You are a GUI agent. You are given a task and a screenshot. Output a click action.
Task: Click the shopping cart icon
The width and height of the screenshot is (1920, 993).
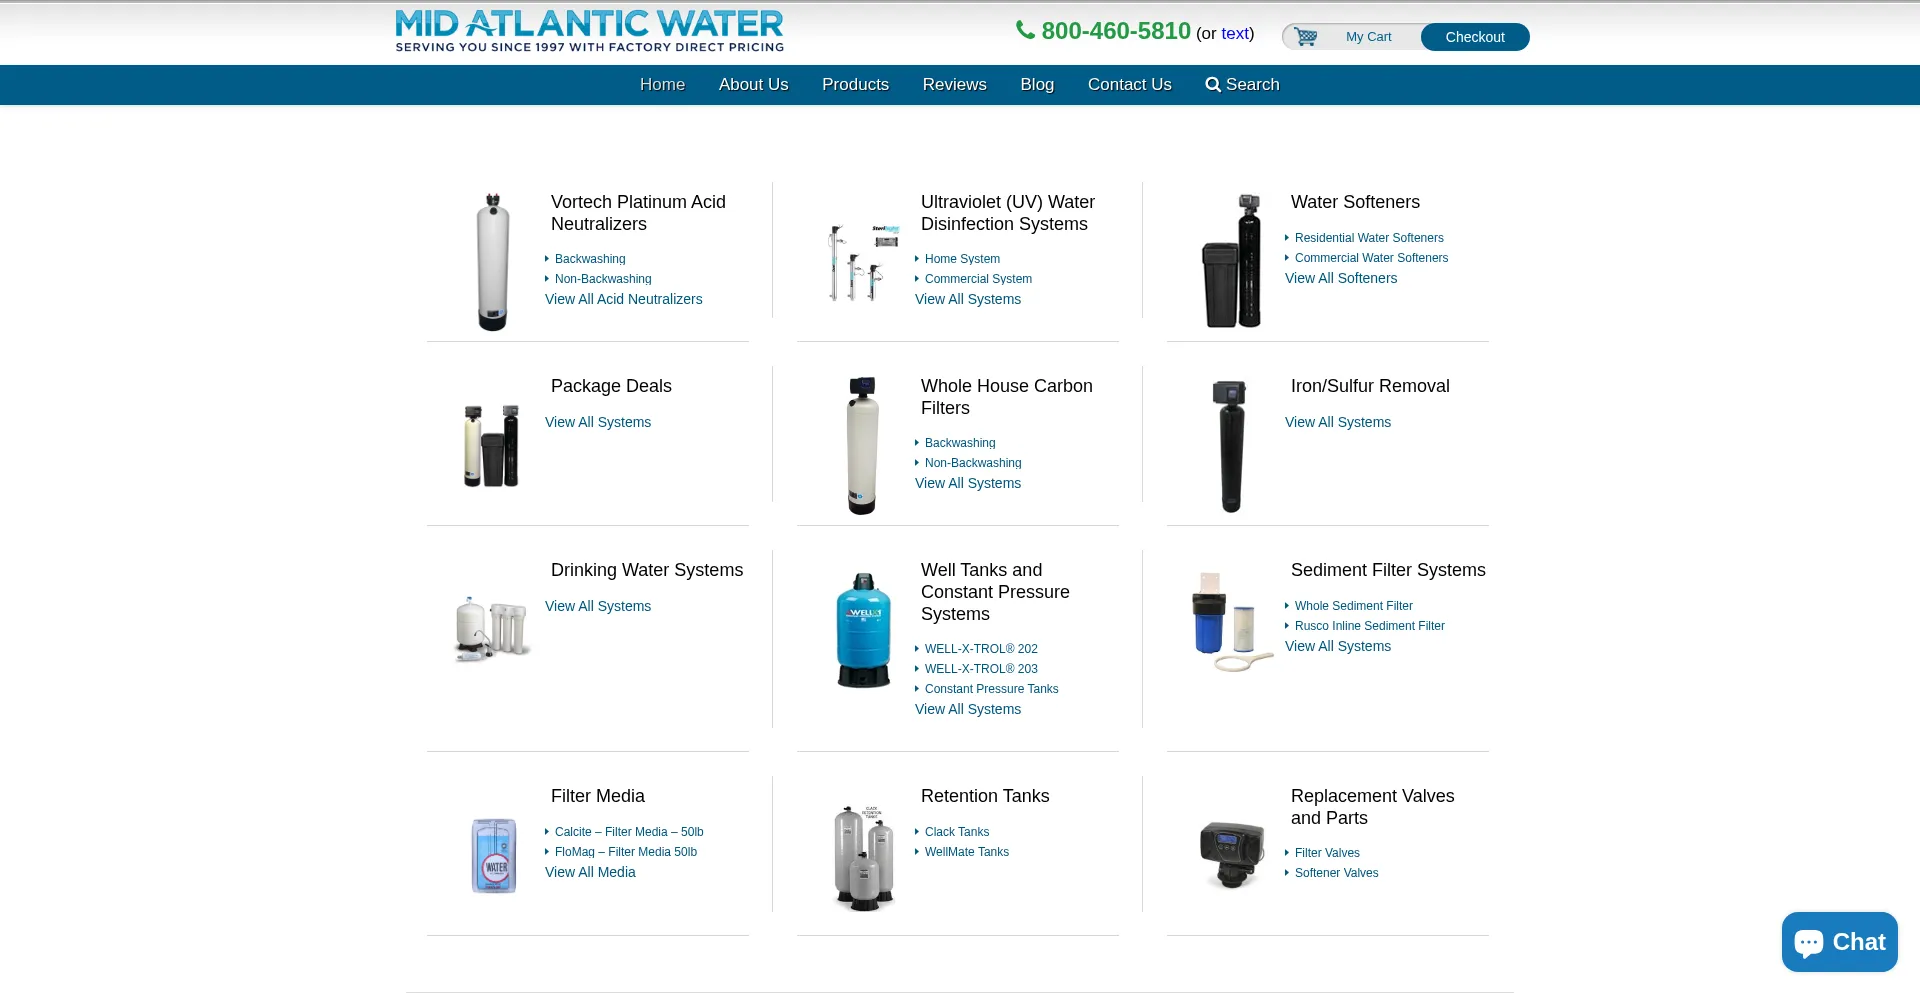coord(1305,37)
